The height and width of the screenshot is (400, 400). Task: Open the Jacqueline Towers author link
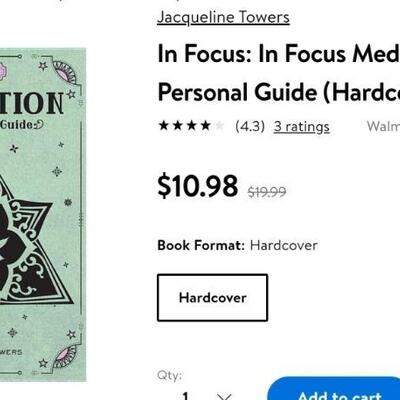(223, 17)
